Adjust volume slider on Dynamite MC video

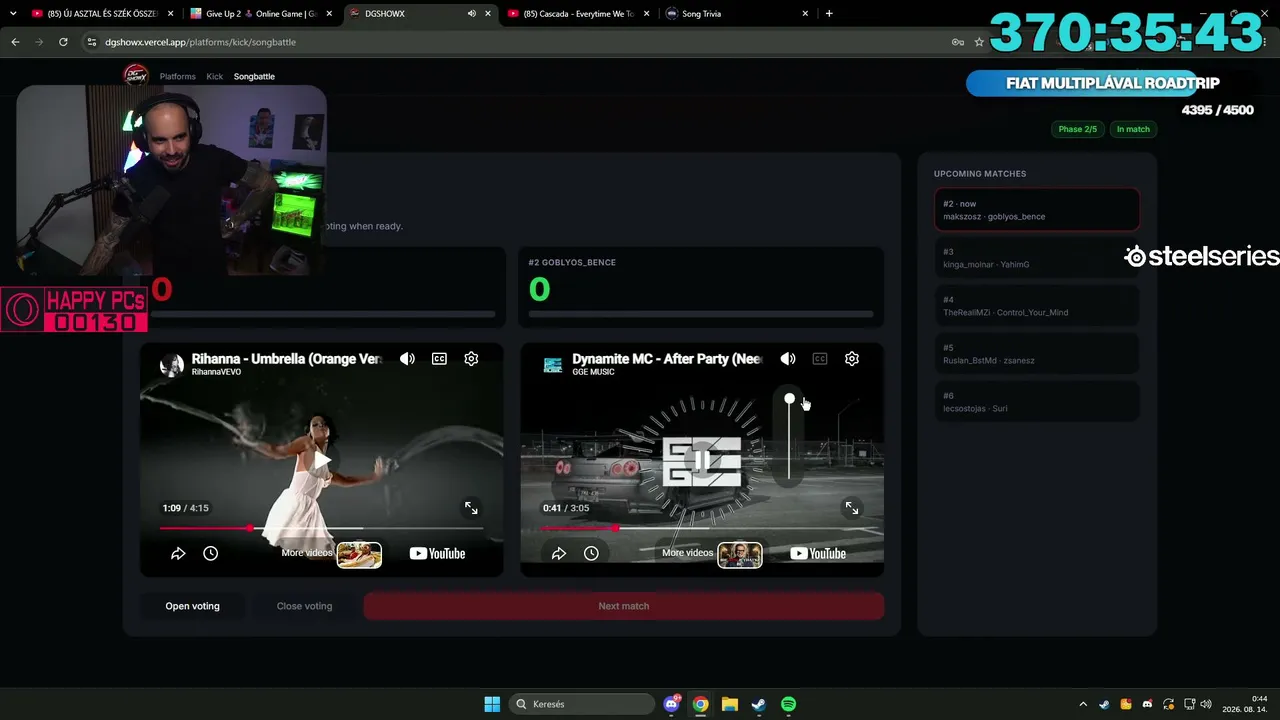point(789,439)
